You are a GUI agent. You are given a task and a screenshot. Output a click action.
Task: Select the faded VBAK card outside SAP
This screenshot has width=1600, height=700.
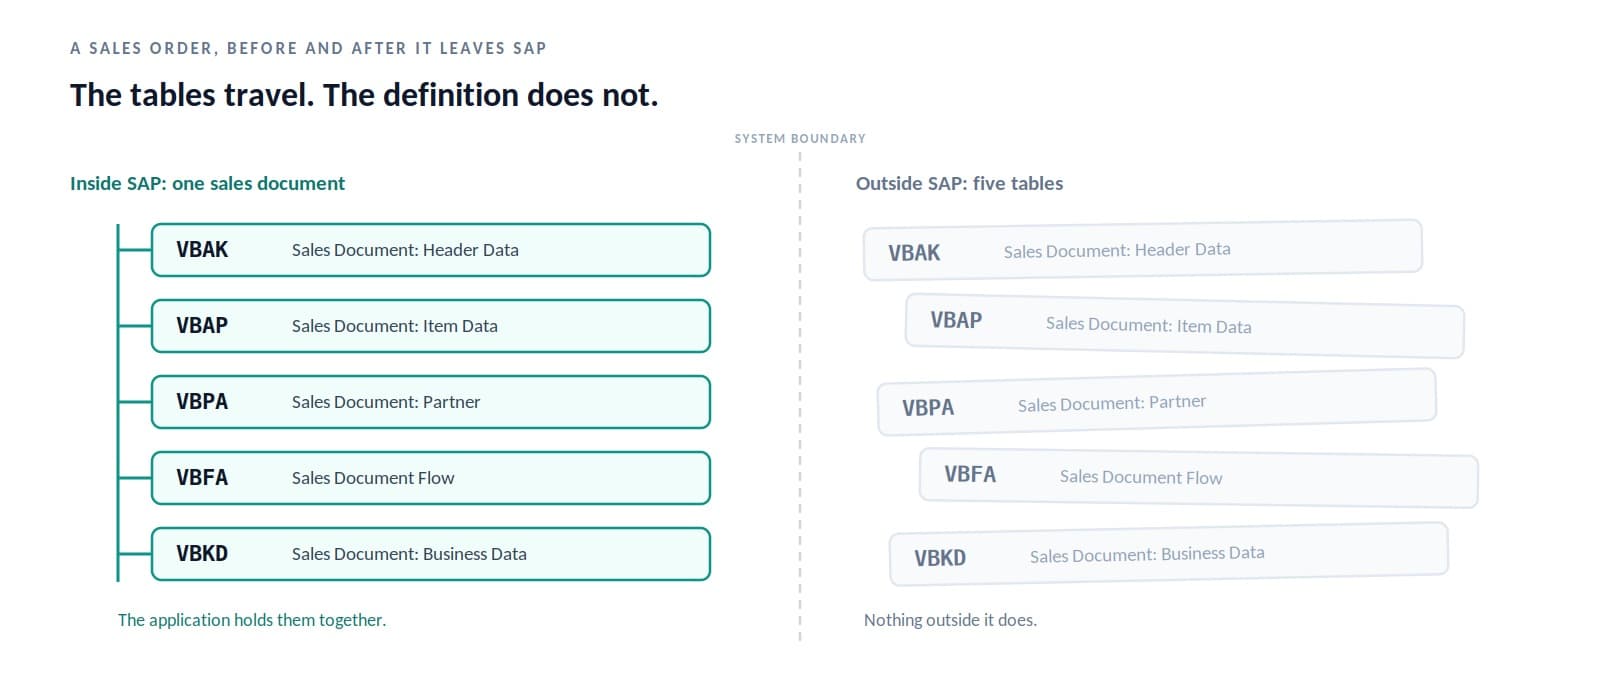coord(1143,250)
